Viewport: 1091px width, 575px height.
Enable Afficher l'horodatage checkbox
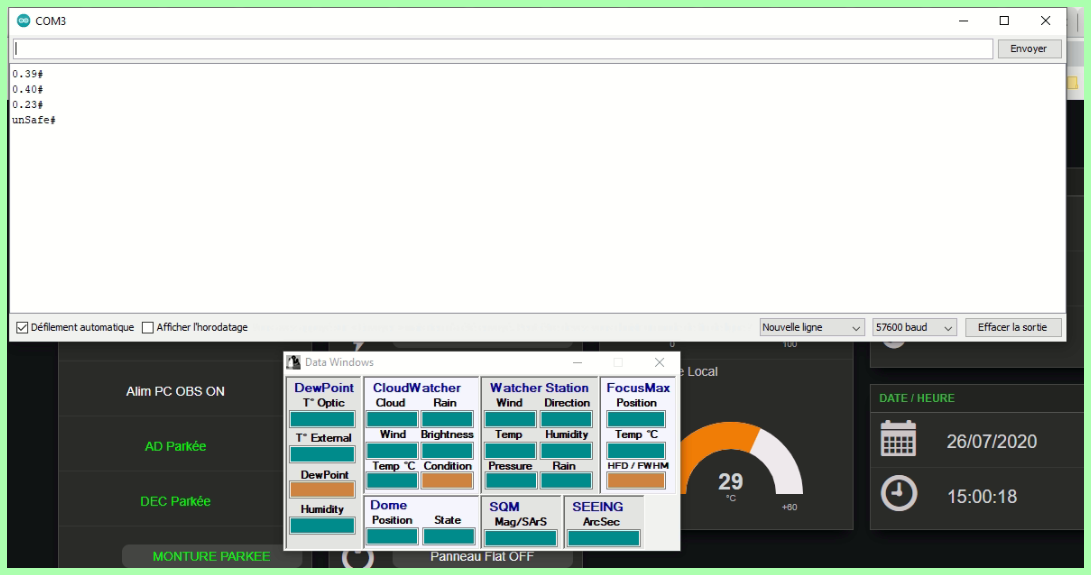pyautogui.click(x=148, y=327)
